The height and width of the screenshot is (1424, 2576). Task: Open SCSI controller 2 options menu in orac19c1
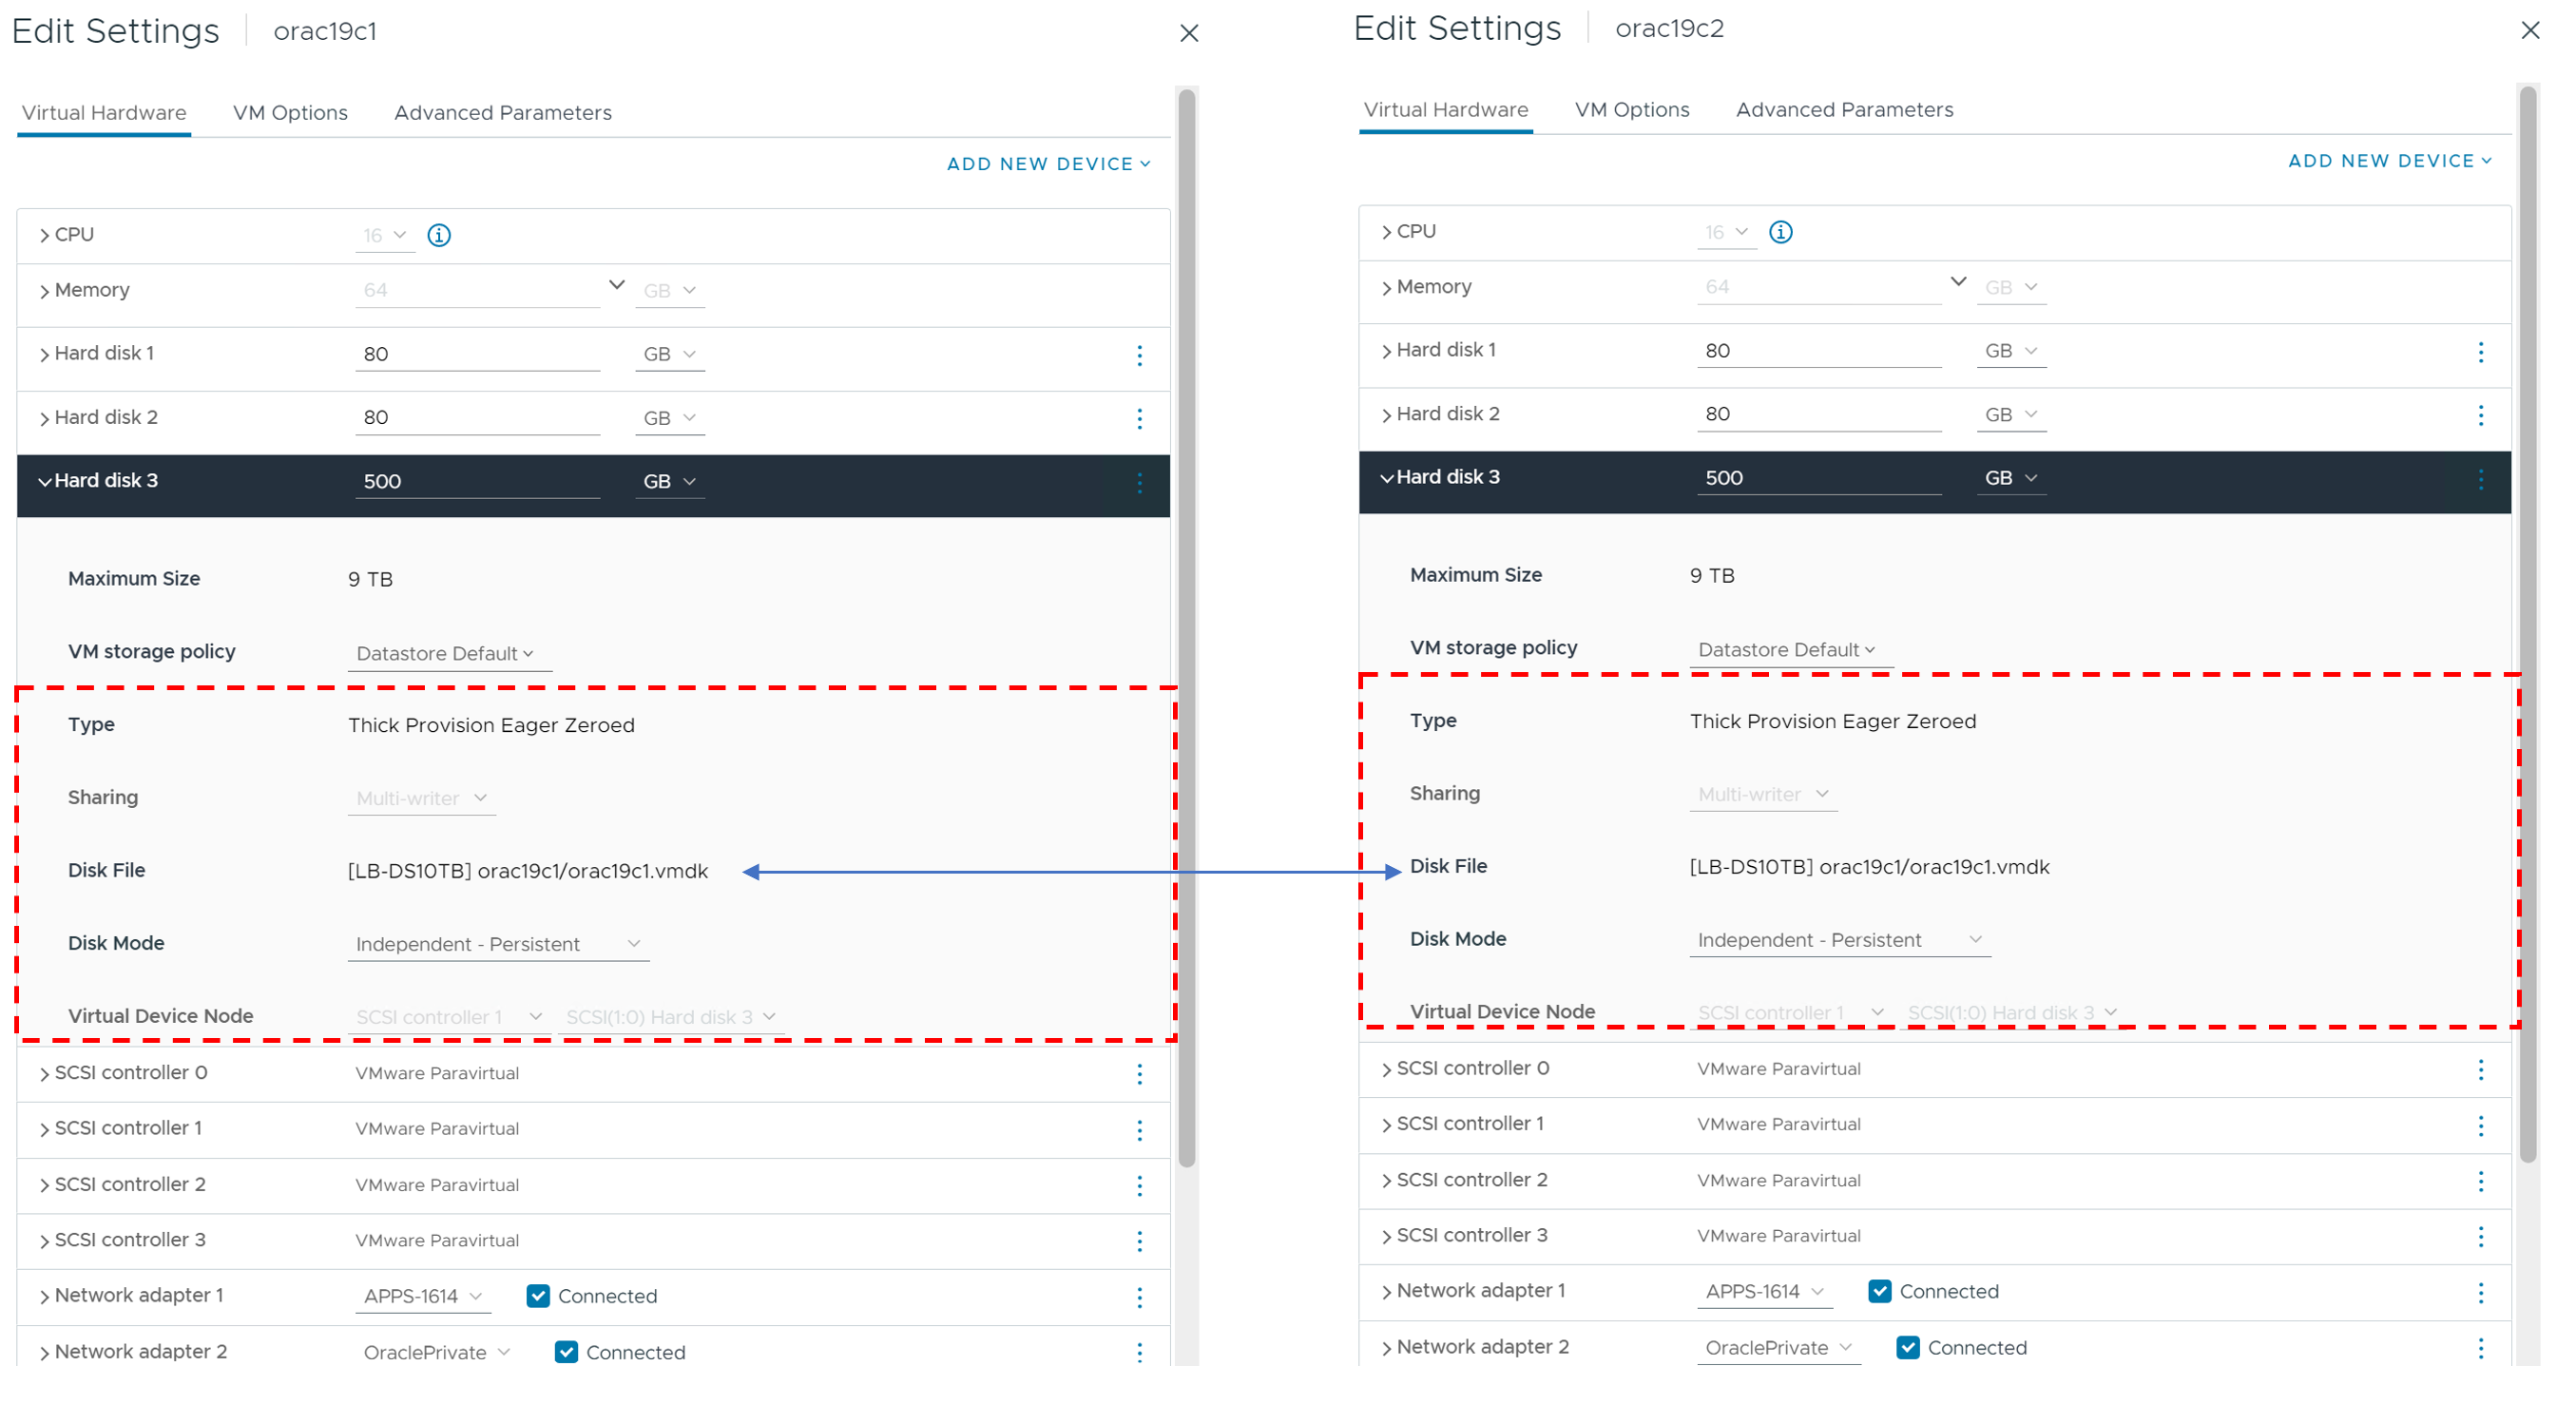coord(1139,1186)
